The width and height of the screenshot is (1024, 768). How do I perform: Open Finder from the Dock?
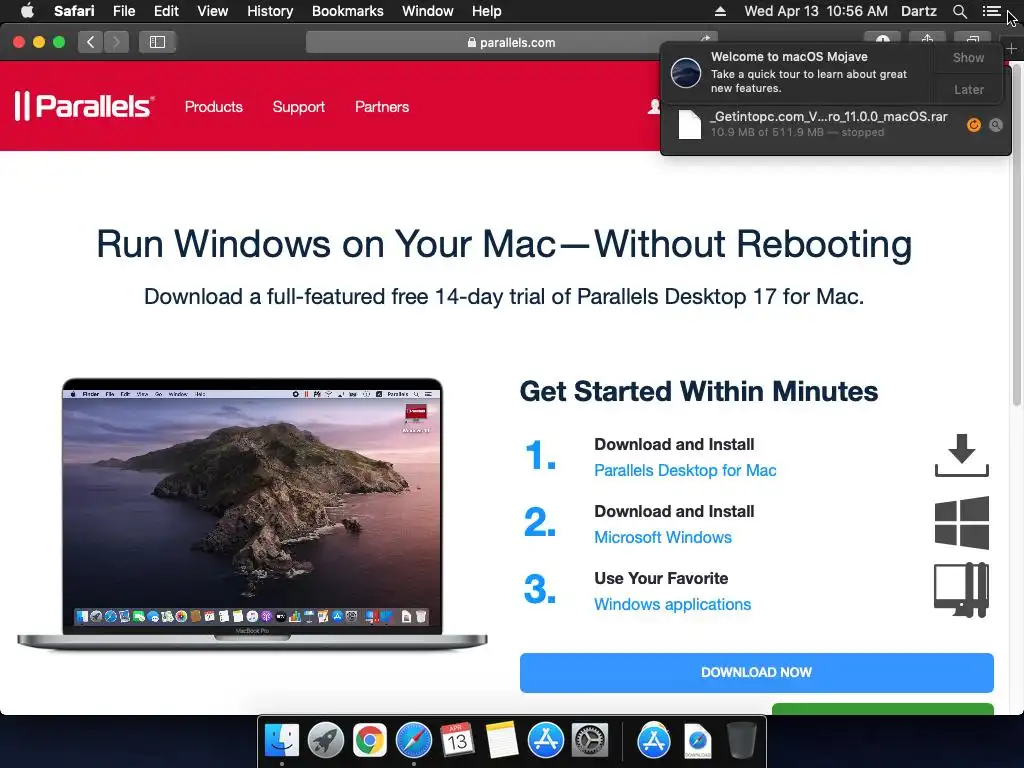pyautogui.click(x=281, y=741)
